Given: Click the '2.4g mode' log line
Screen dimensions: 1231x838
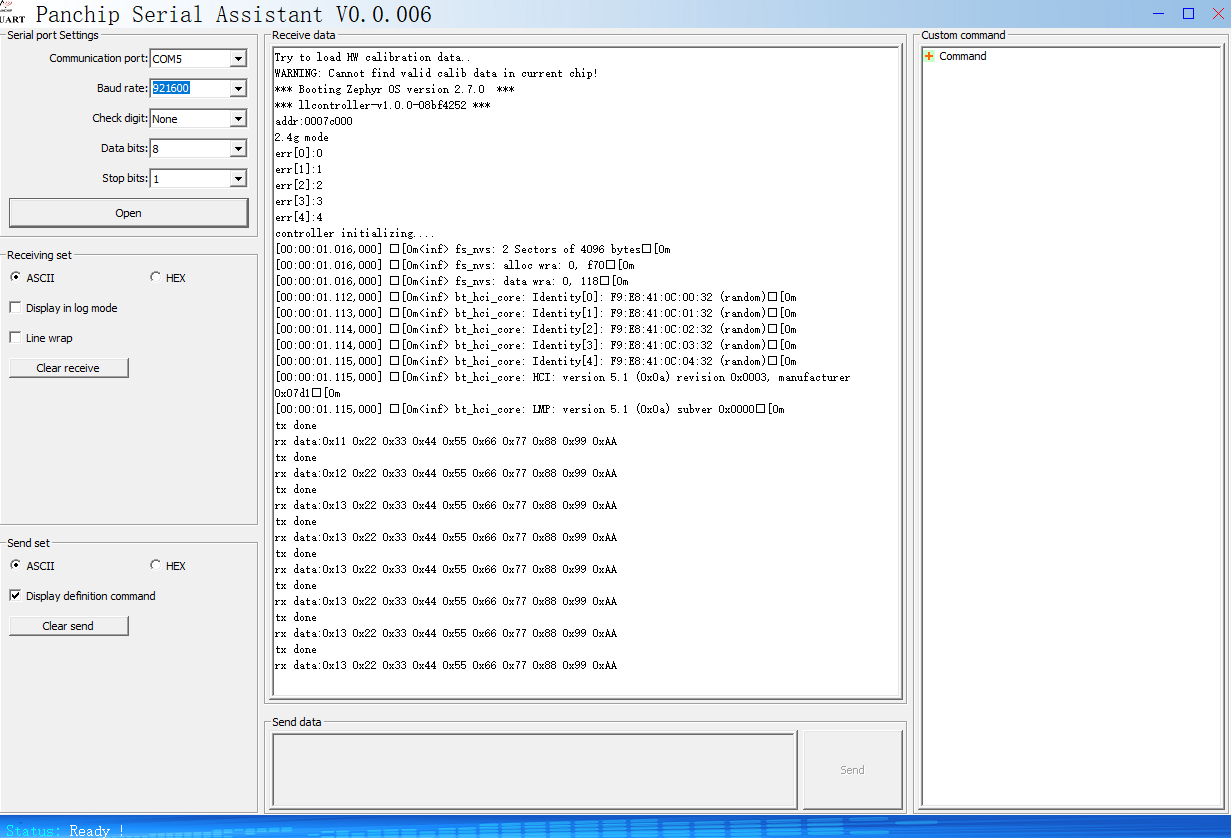Looking at the screenshot, I should click(301, 137).
